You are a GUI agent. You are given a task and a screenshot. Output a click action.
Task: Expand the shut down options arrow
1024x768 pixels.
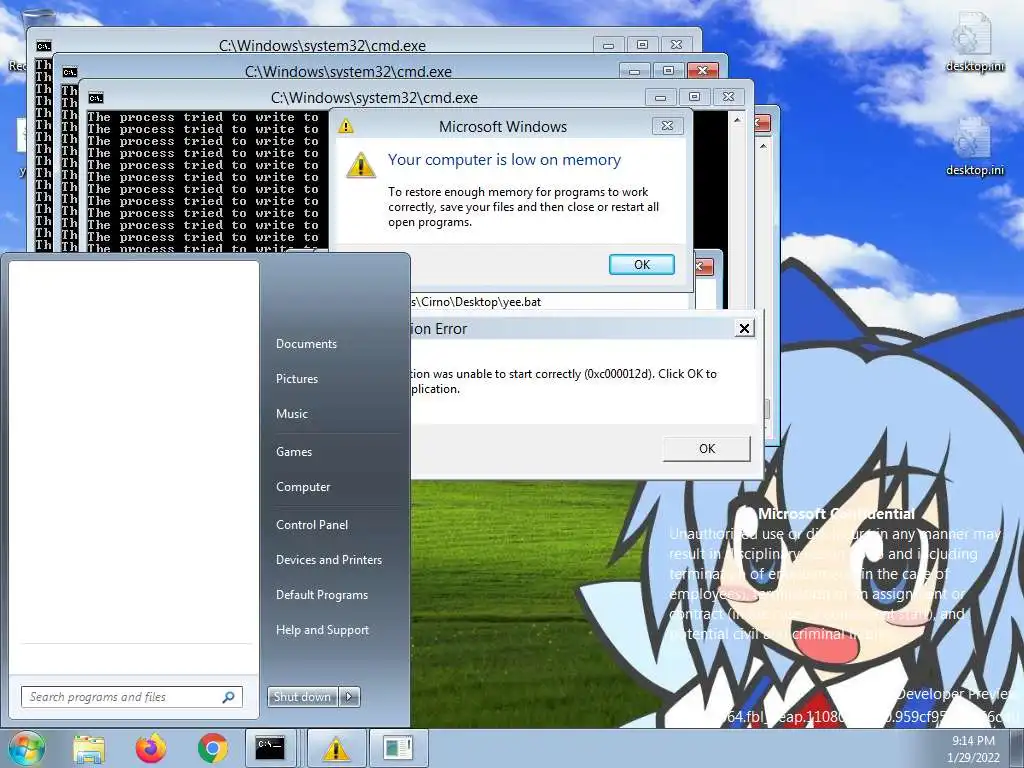pyautogui.click(x=349, y=697)
